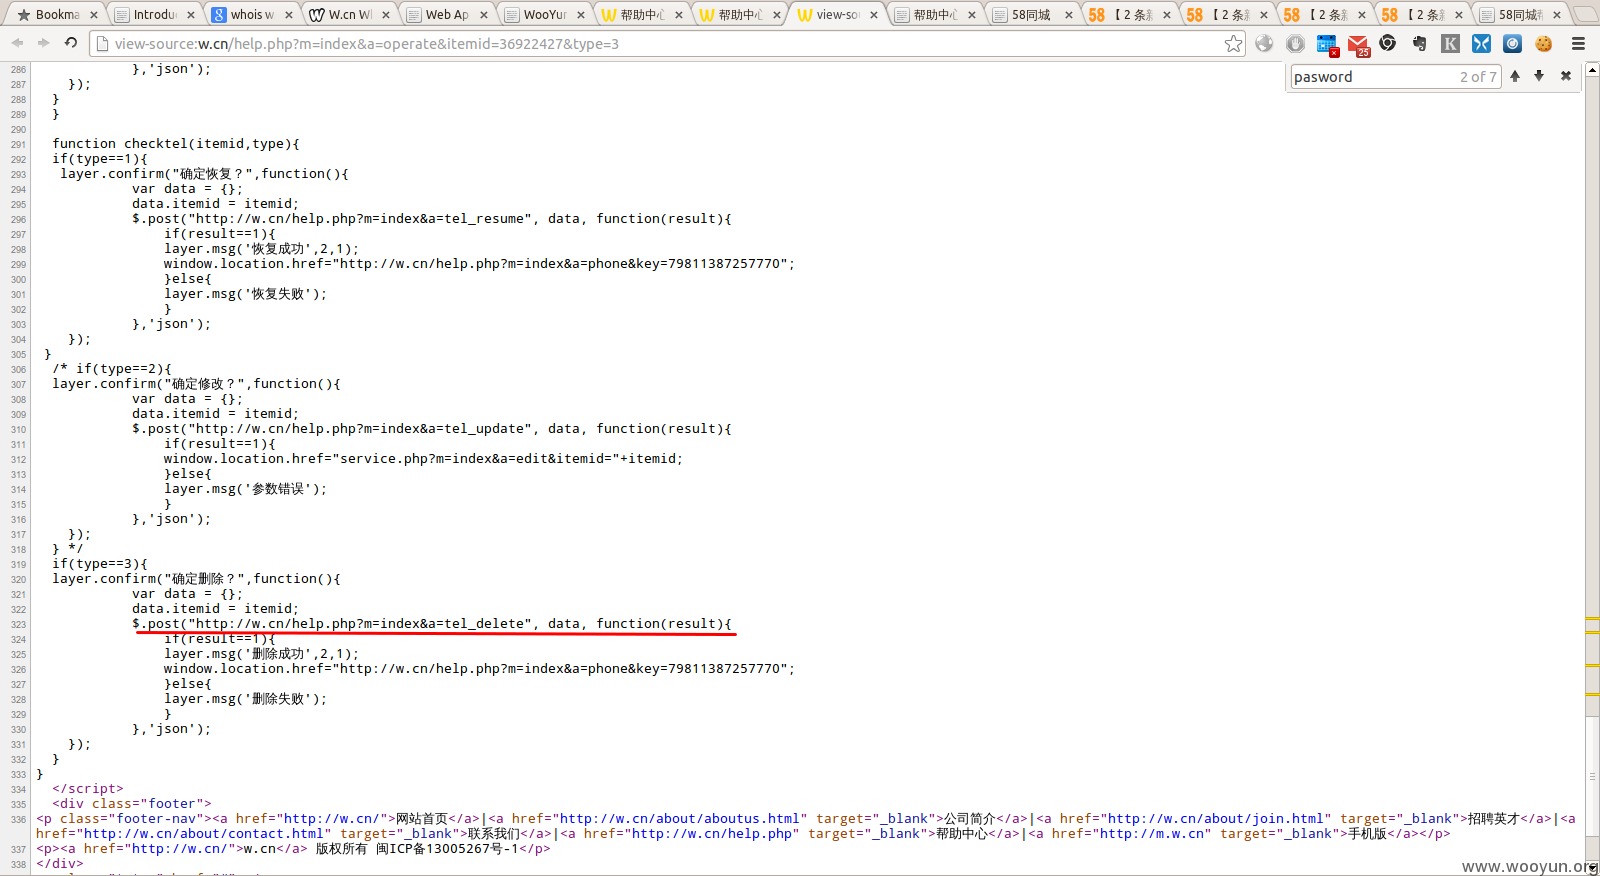Go back to the previous page
Screen dimensions: 1600x876
pos(17,43)
